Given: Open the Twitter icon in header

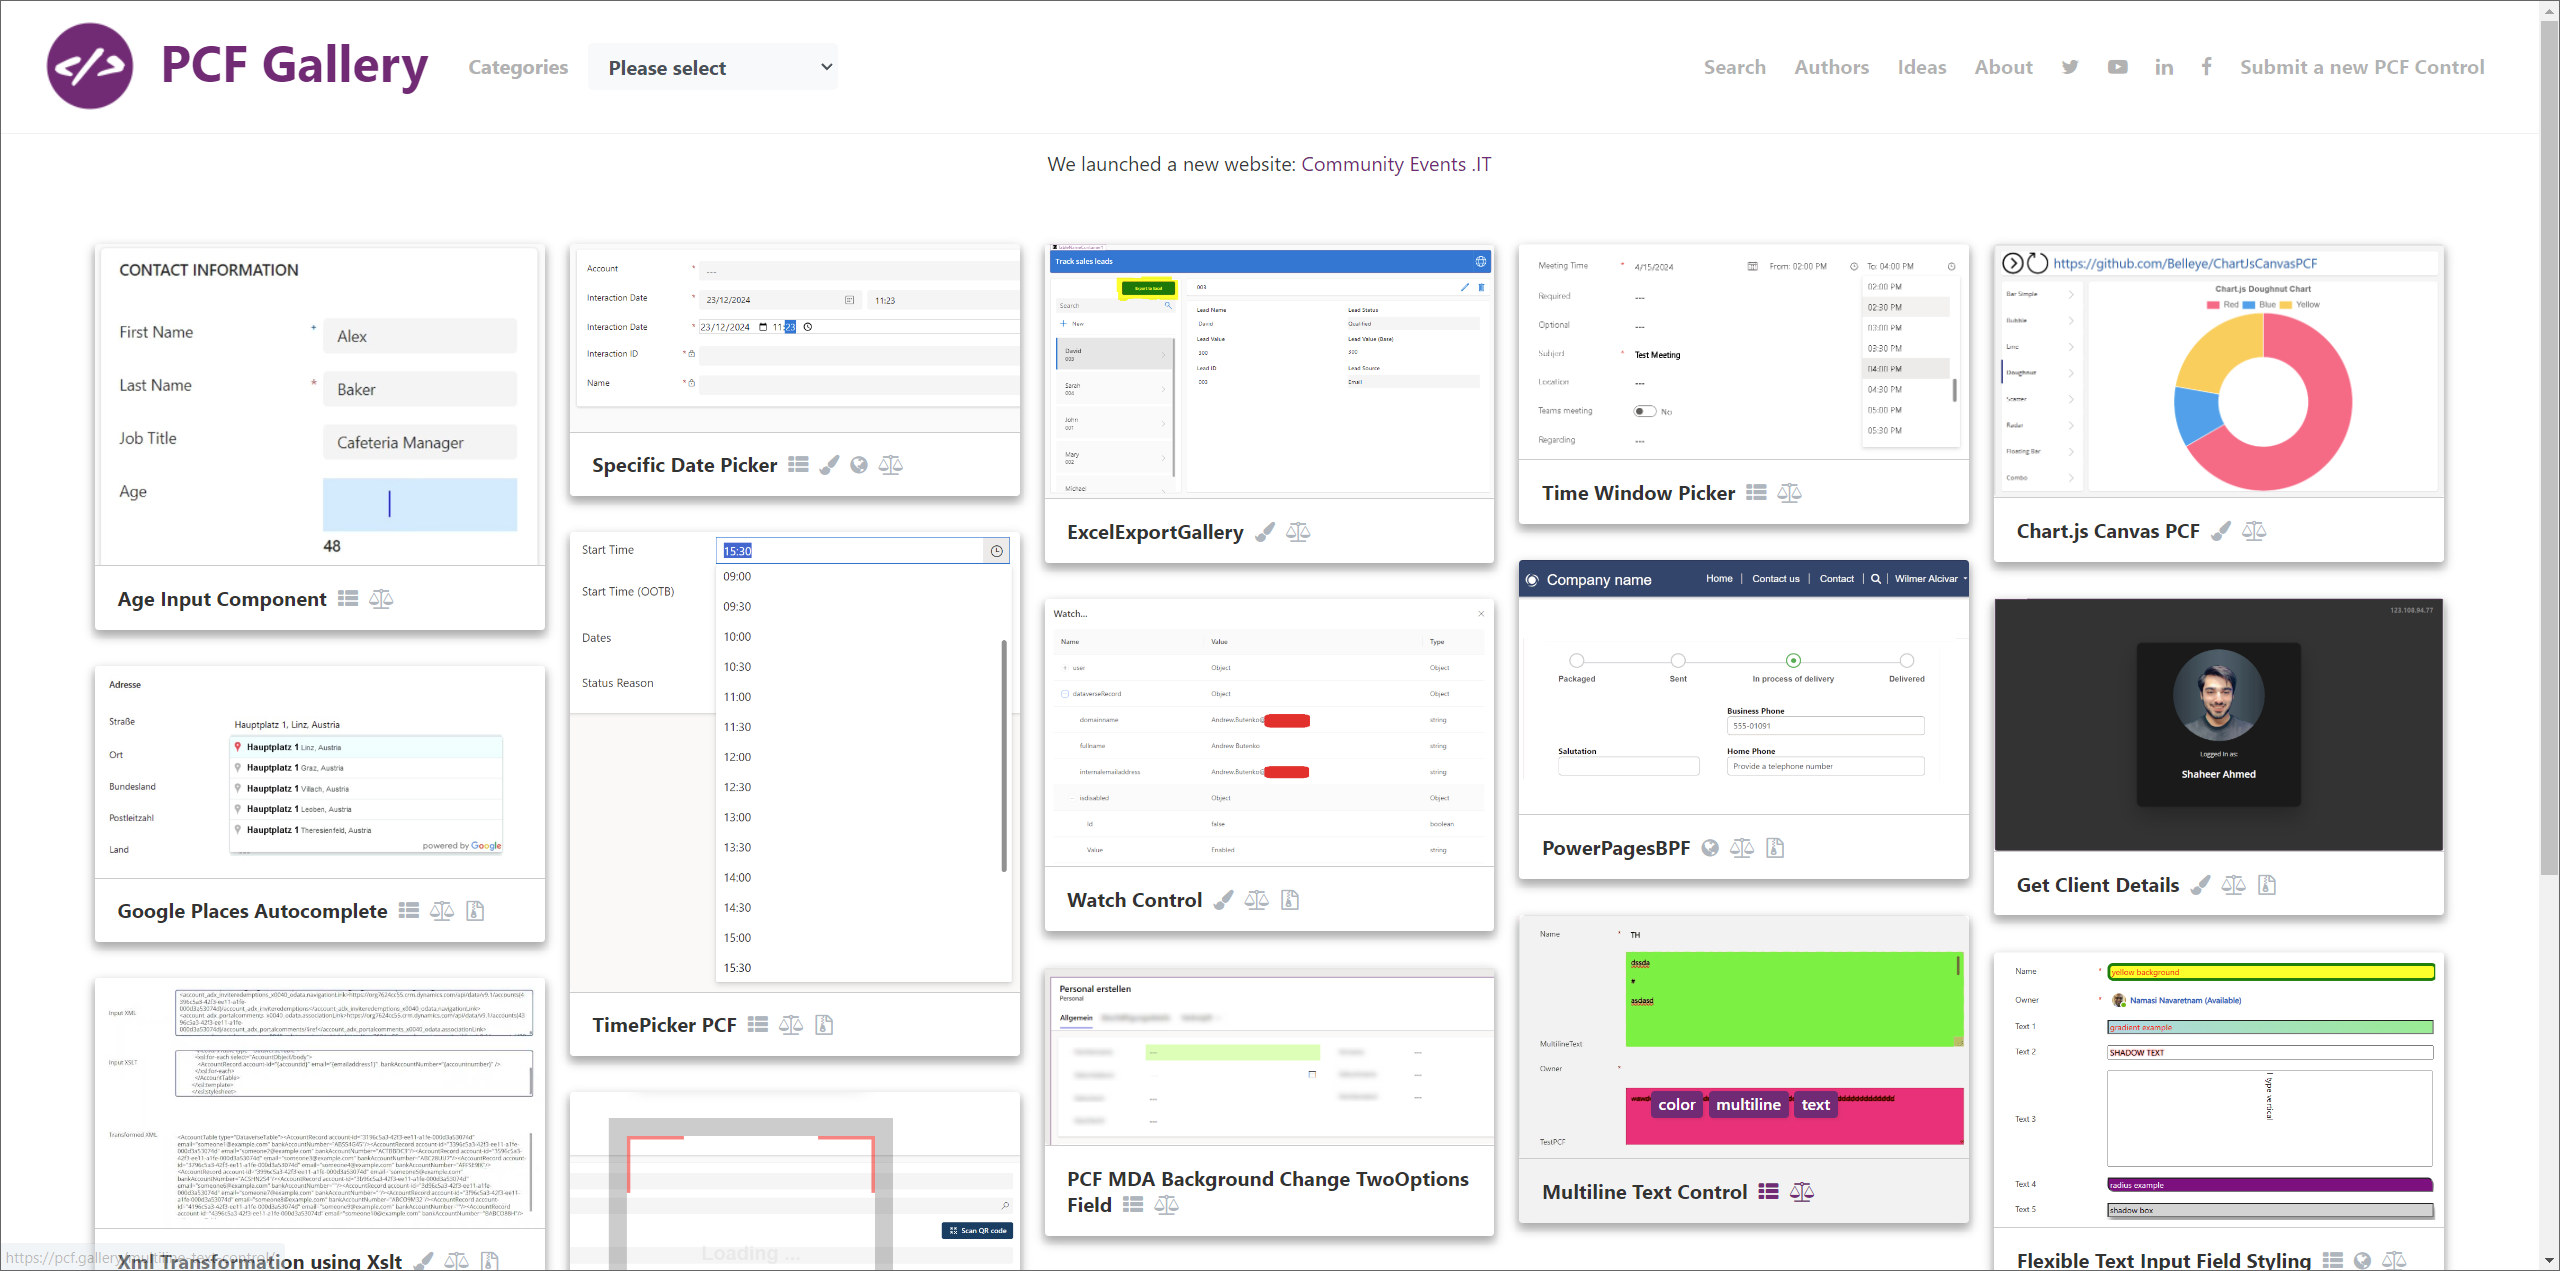Looking at the screenshot, I should (x=2070, y=67).
